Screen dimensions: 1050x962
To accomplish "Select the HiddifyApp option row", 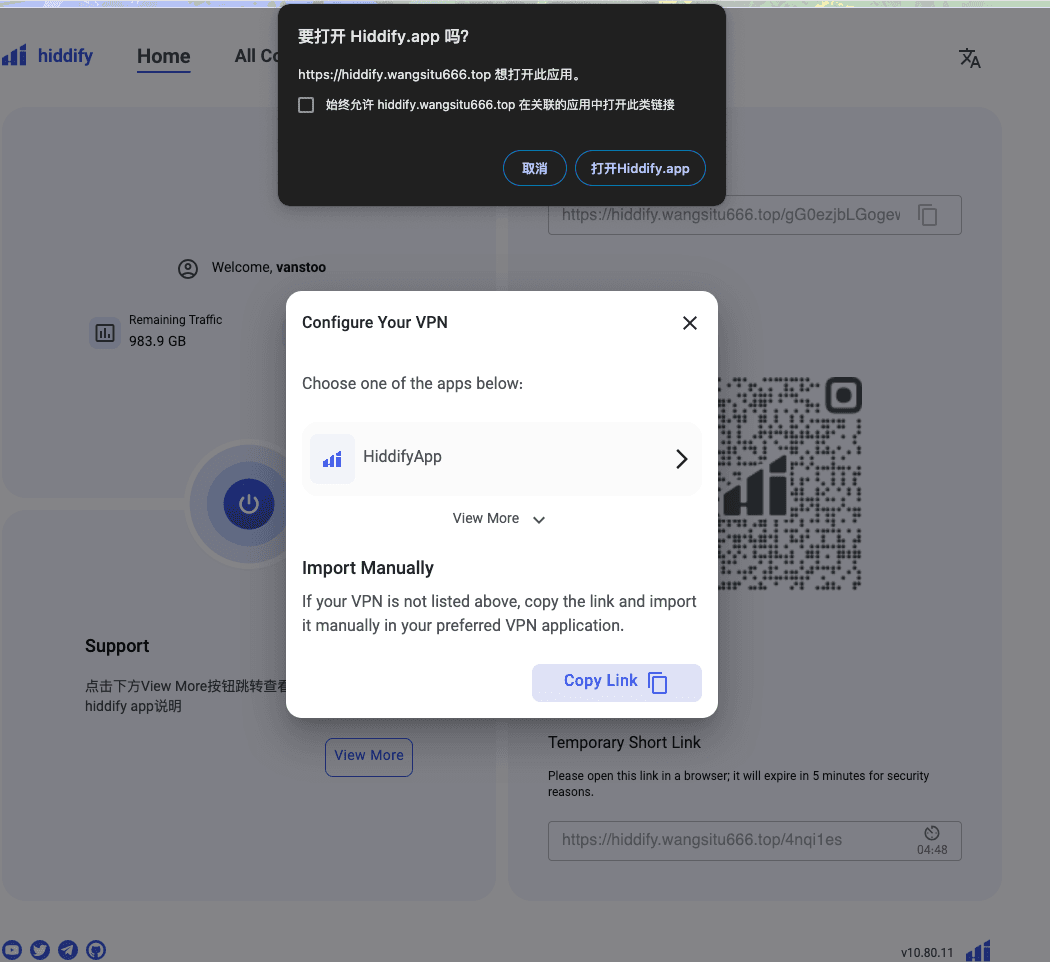I will pyautogui.click(x=502, y=459).
